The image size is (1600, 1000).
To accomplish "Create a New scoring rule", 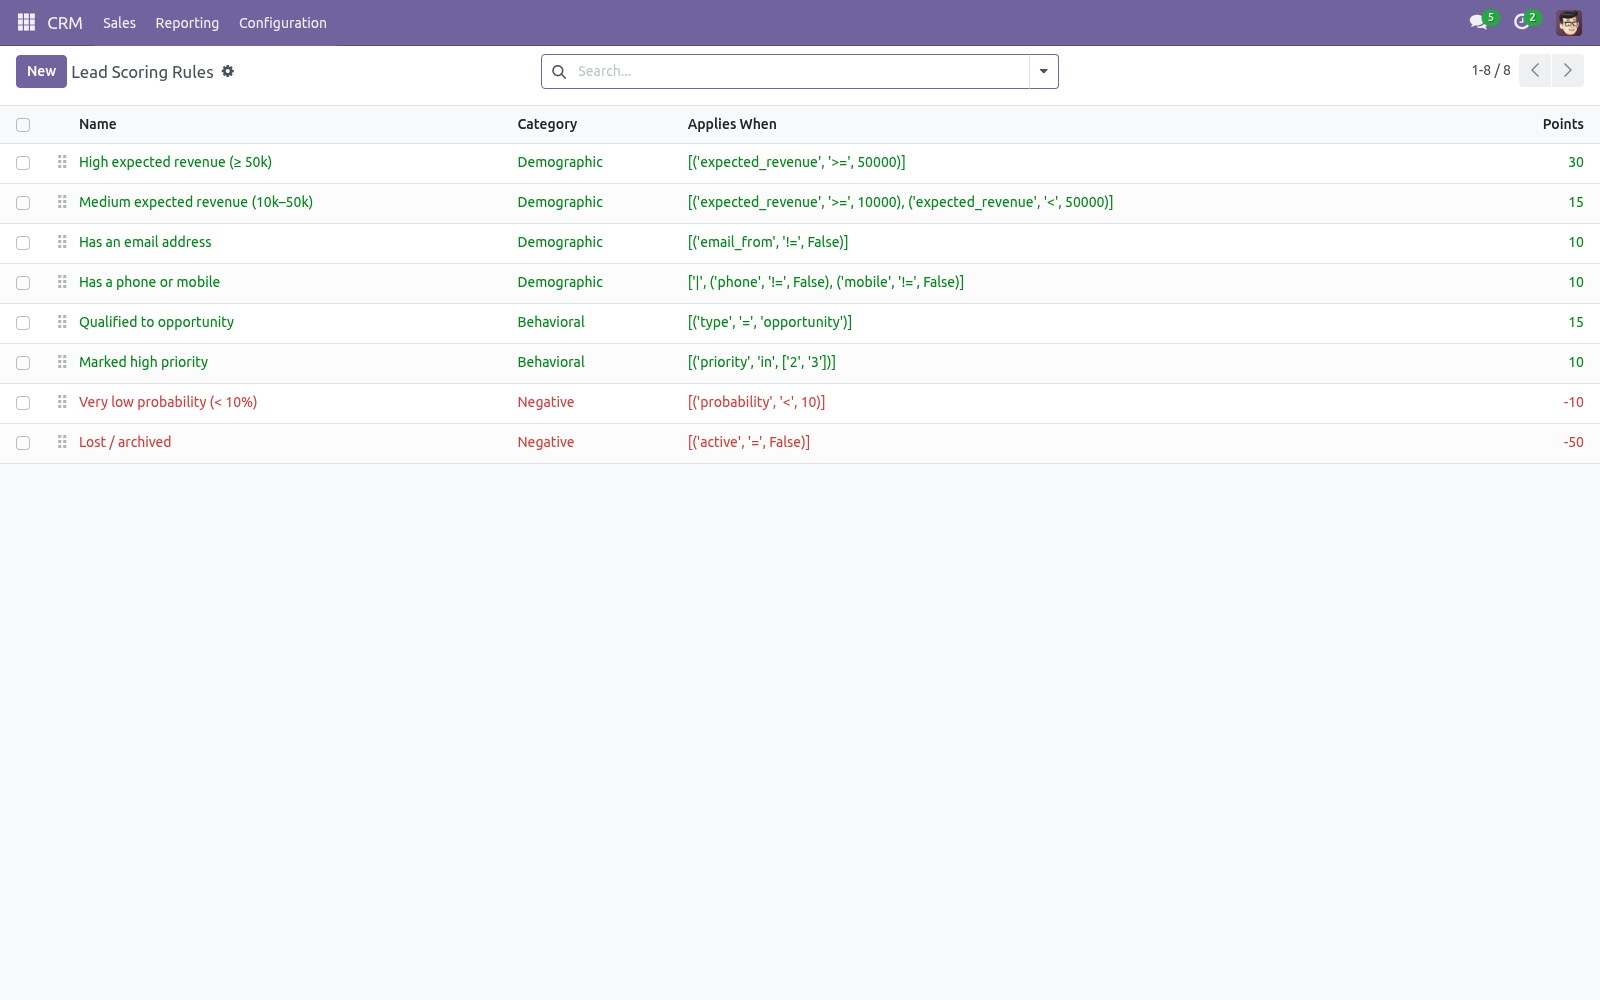I will 41,71.
